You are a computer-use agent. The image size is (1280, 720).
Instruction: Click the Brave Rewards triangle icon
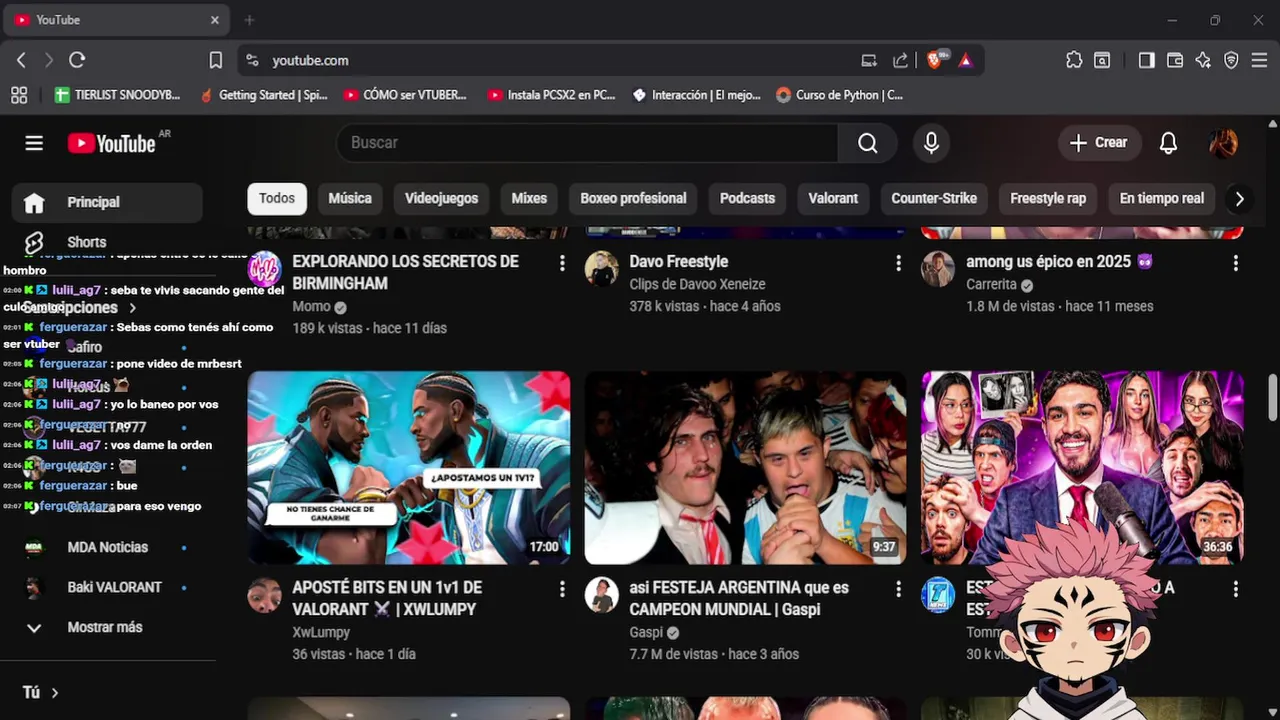tap(965, 60)
